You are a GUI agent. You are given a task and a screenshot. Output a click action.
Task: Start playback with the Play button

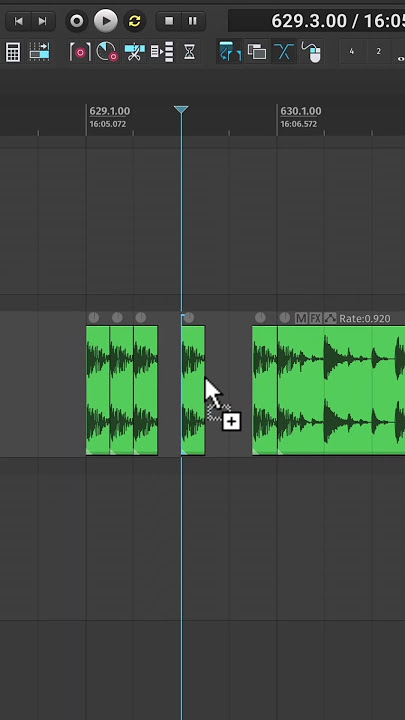[x=106, y=21]
